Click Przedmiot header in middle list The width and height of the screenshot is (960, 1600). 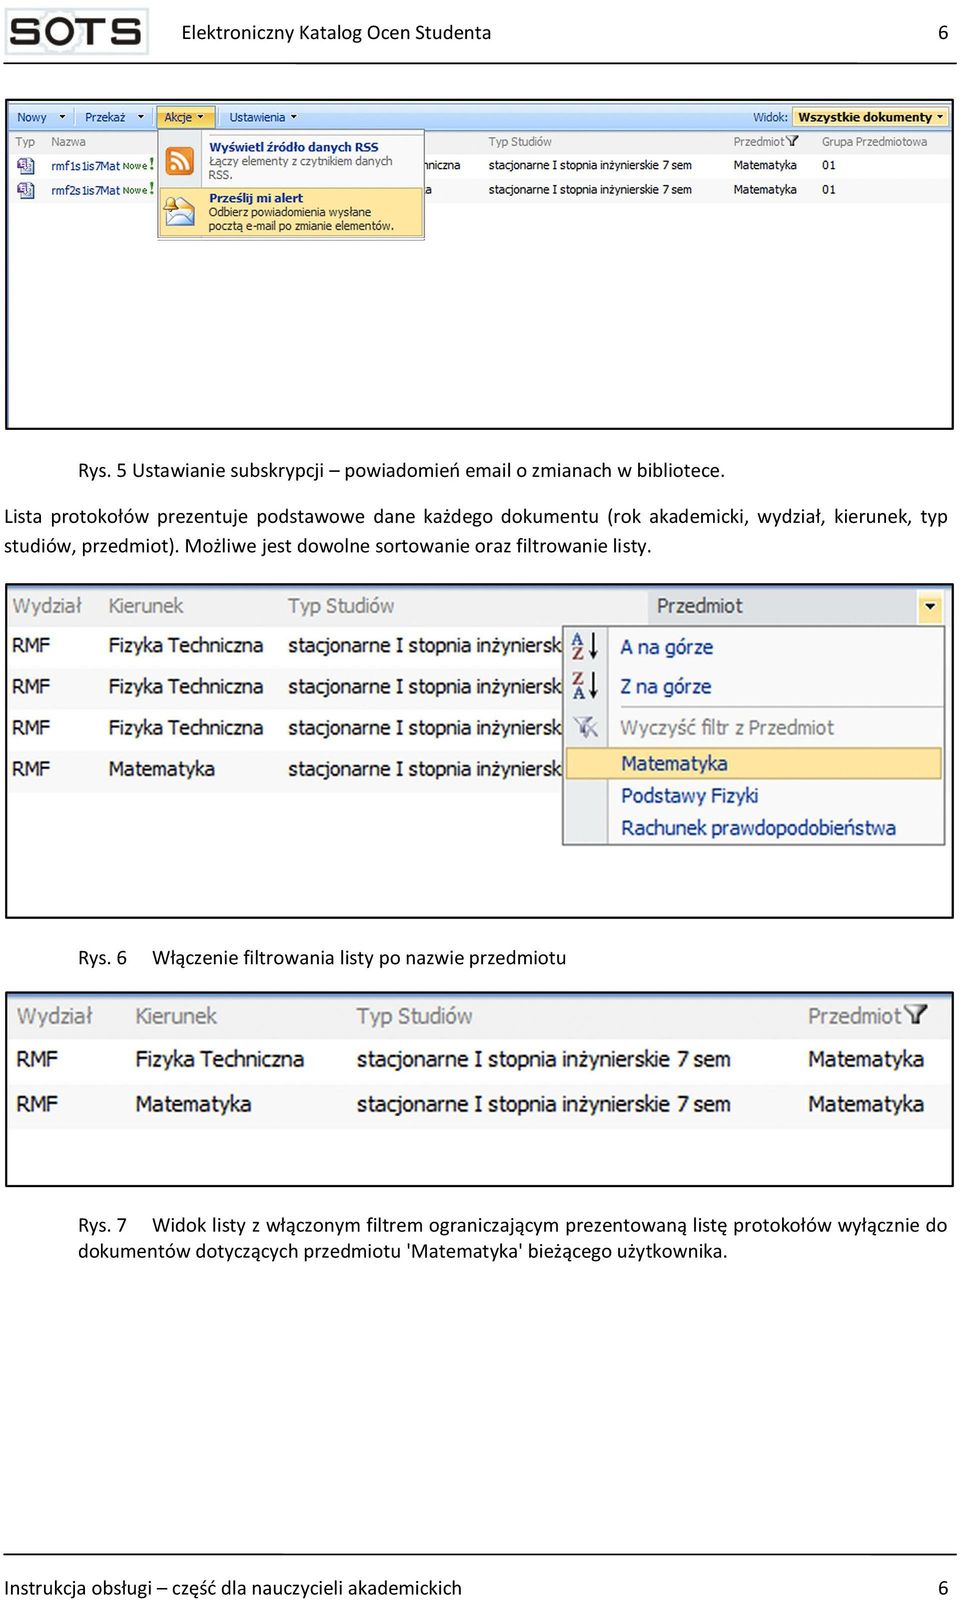700,606
